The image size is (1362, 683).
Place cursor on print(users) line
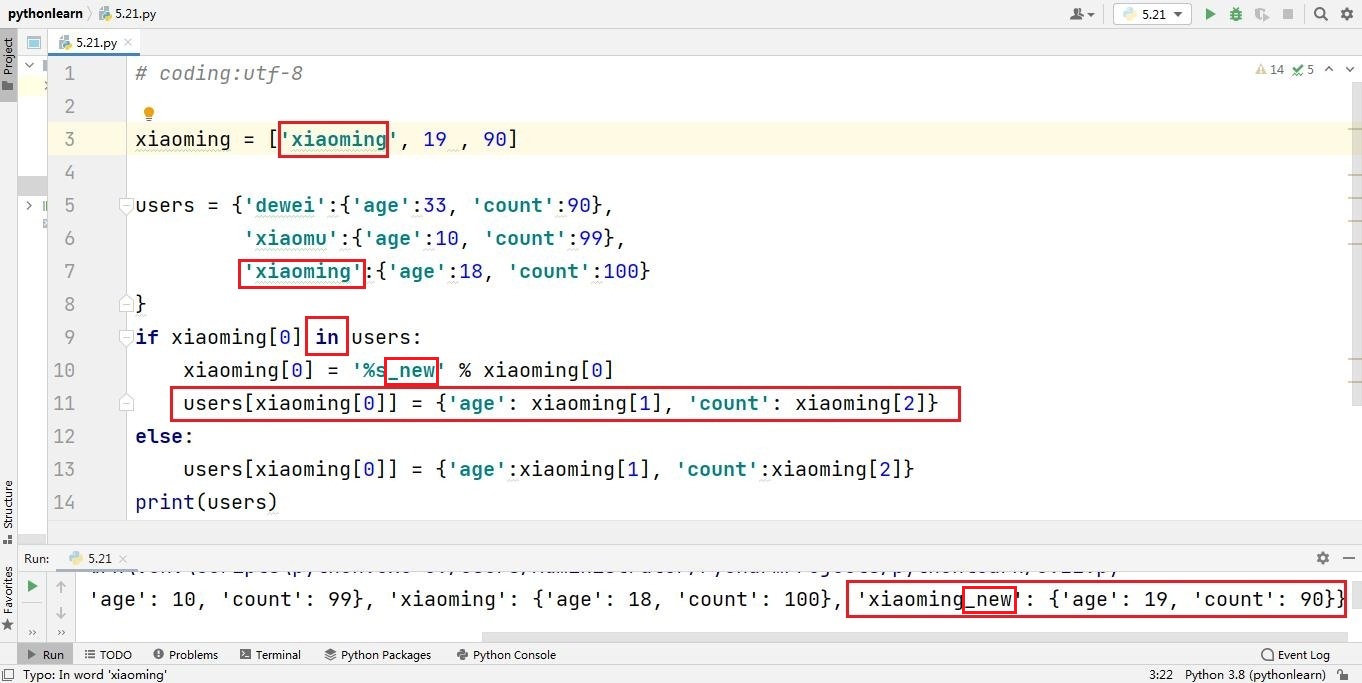206,502
